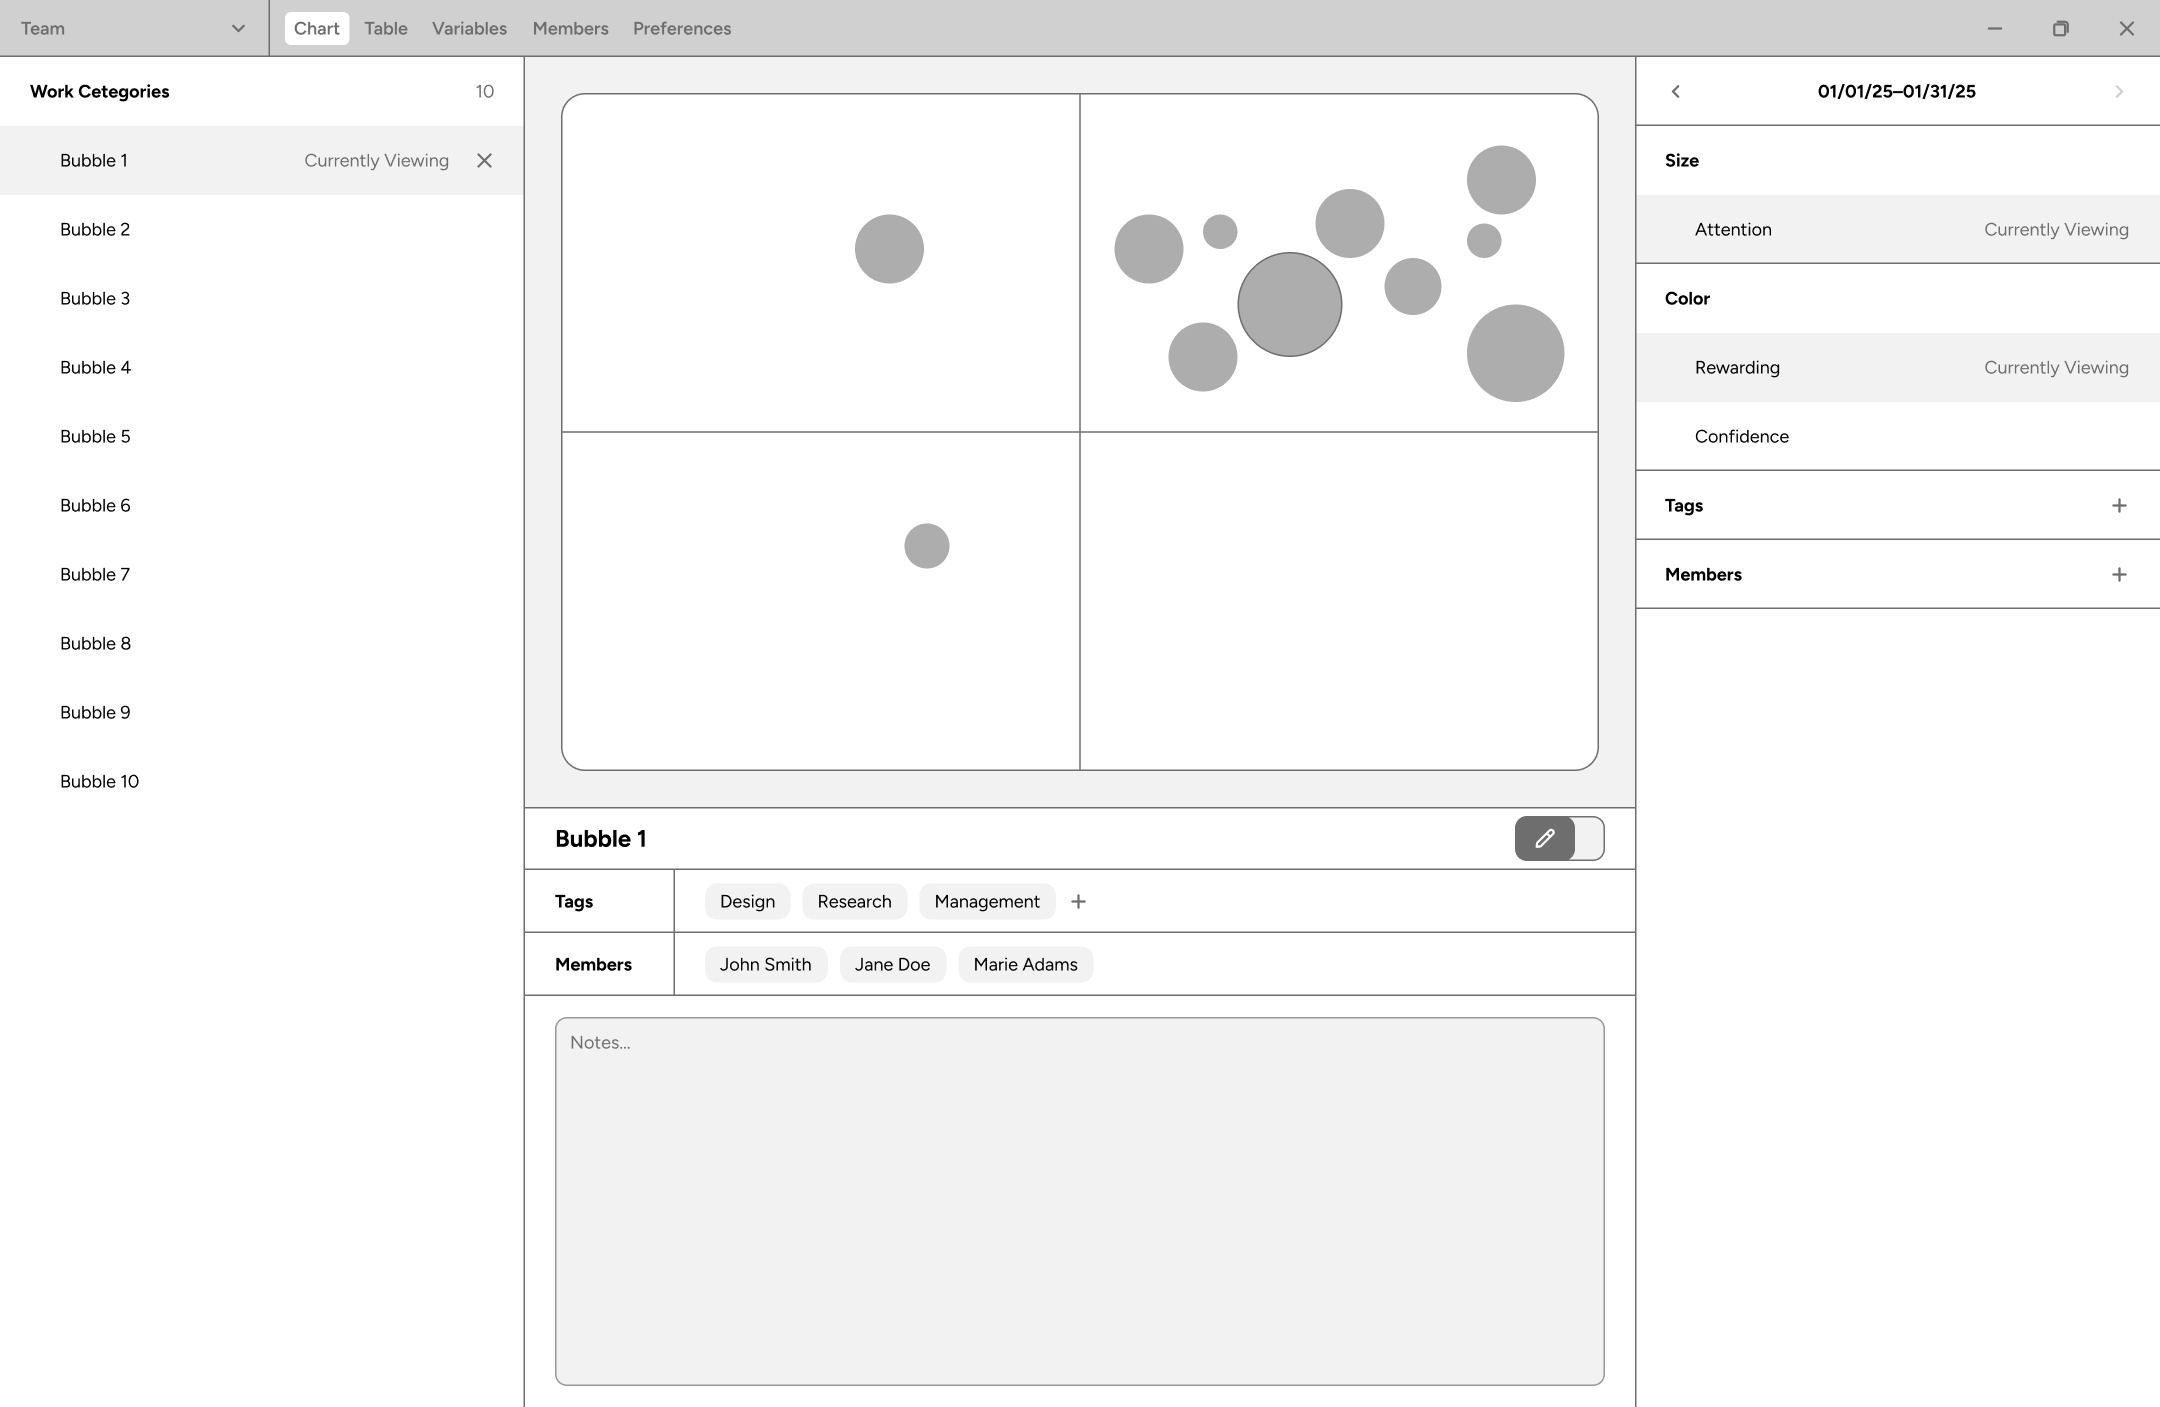Select Bubble 10 in the category list
The height and width of the screenshot is (1407, 2160).
pyautogui.click(x=262, y=781)
